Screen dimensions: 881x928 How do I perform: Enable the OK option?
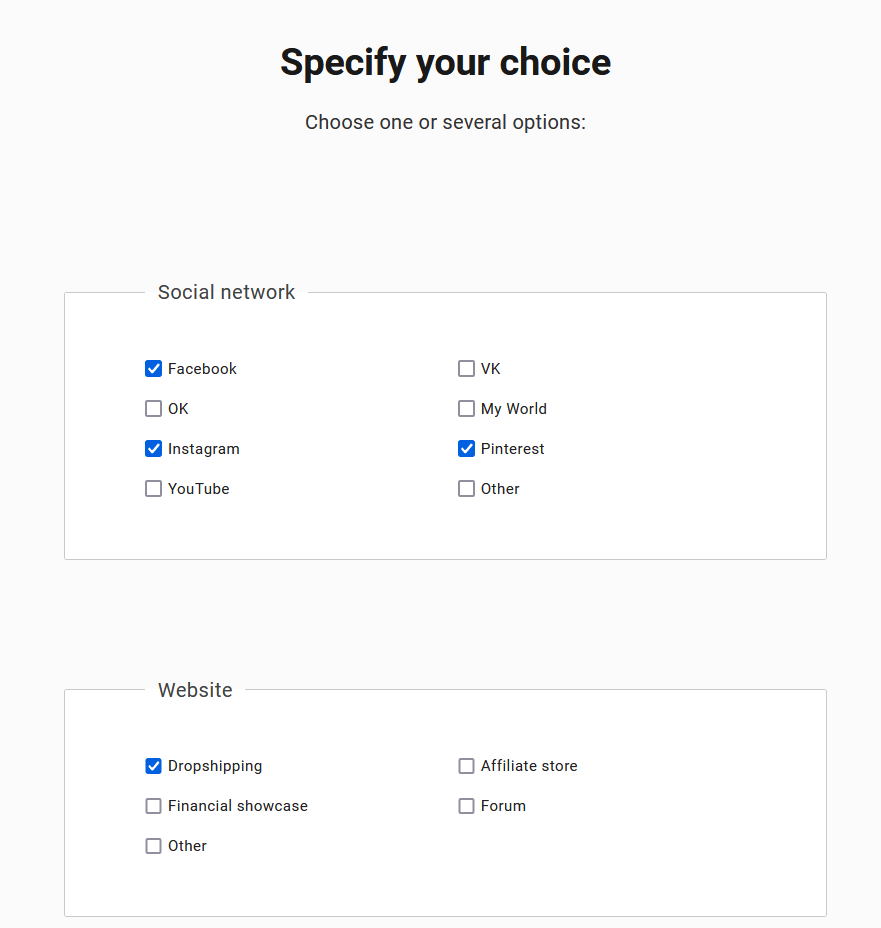tap(153, 408)
